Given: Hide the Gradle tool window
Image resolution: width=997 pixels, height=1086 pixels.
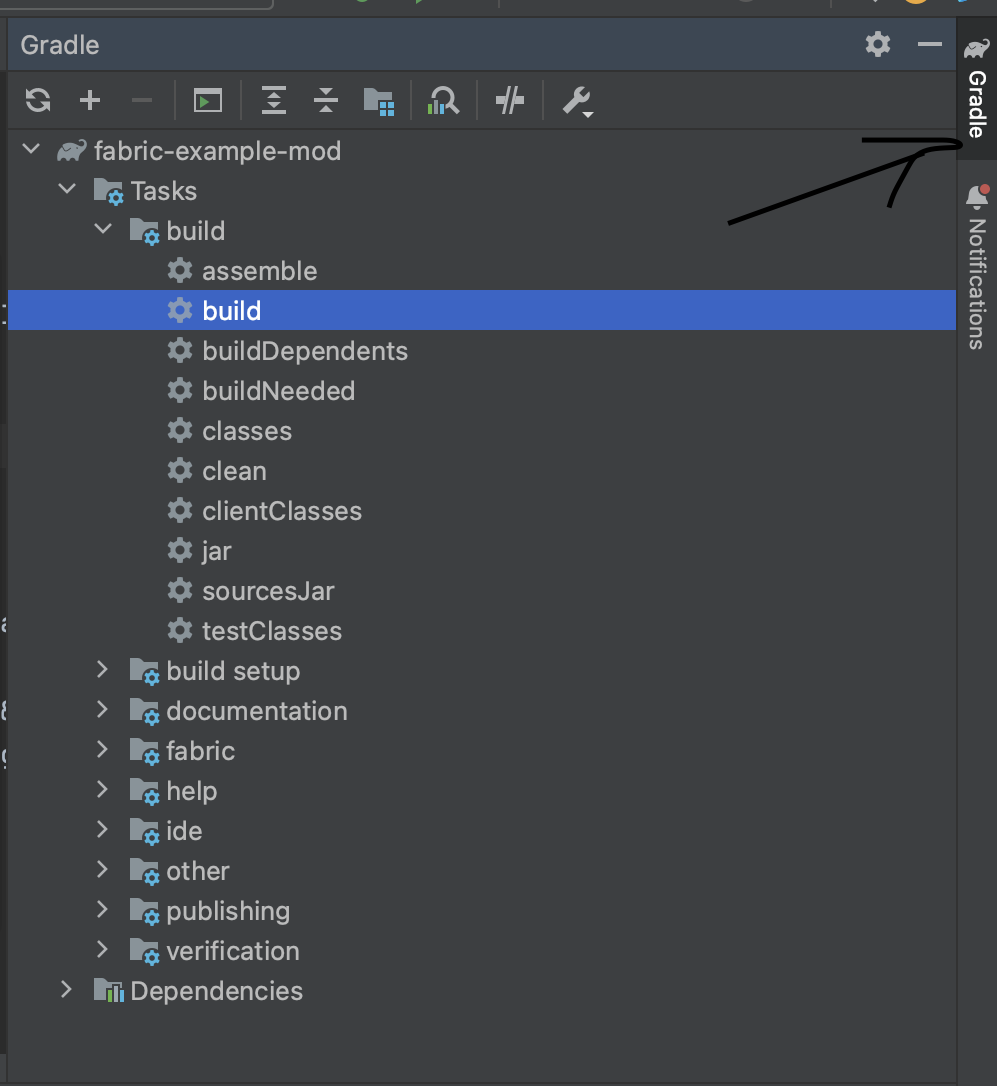Looking at the screenshot, I should pyautogui.click(x=929, y=44).
